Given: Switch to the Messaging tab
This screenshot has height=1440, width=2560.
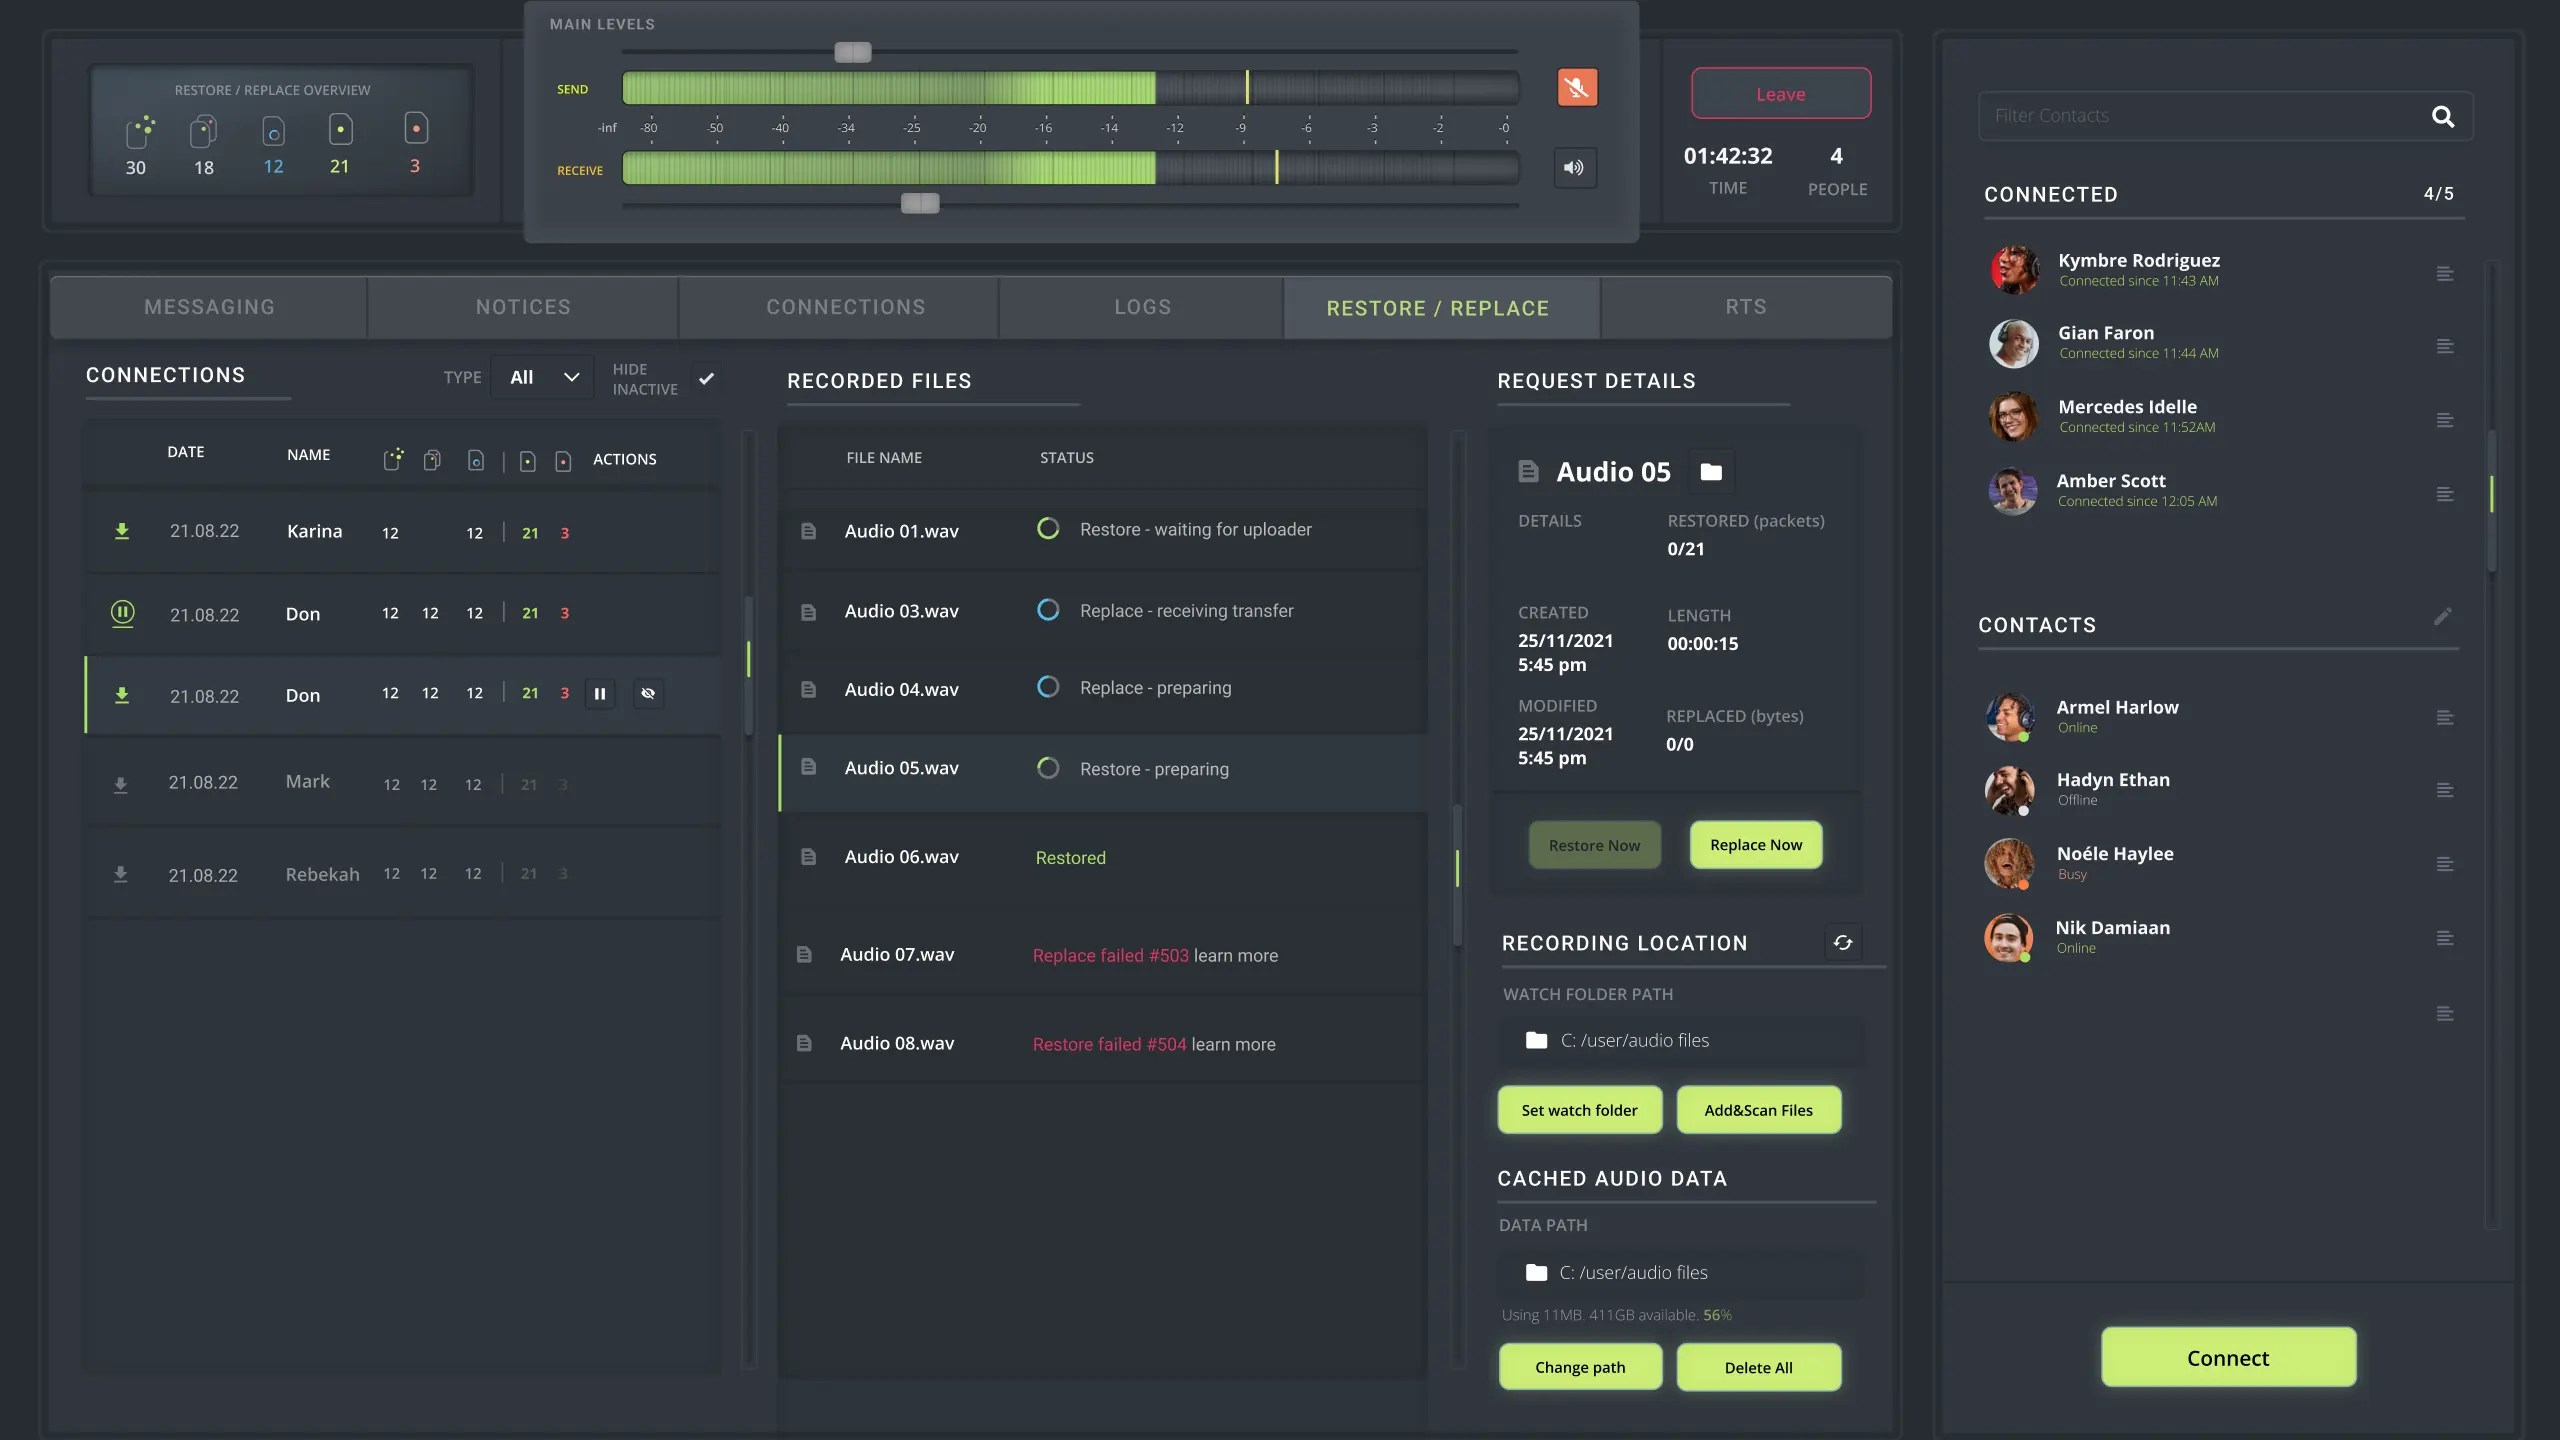Looking at the screenshot, I should 209,308.
